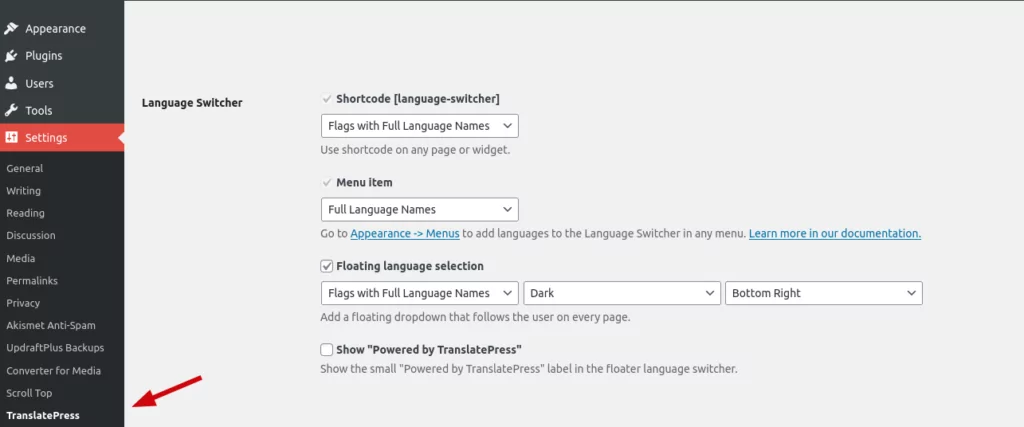Click the Shortcode language-switcher checkmark

(x=326, y=99)
